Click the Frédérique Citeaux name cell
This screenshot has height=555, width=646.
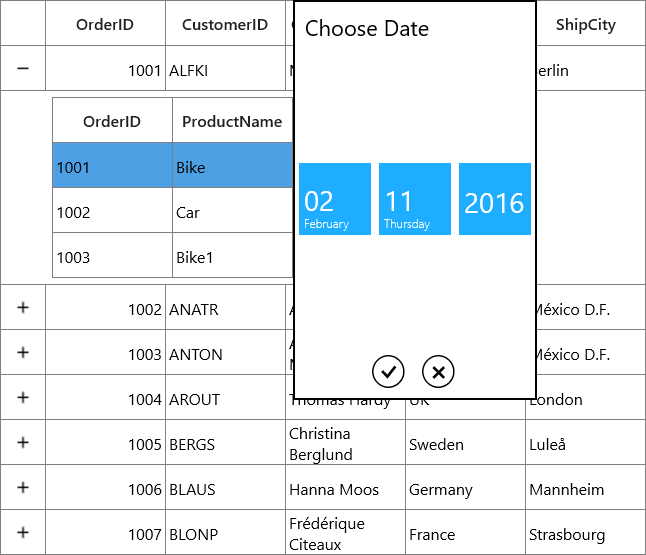click(x=345, y=532)
